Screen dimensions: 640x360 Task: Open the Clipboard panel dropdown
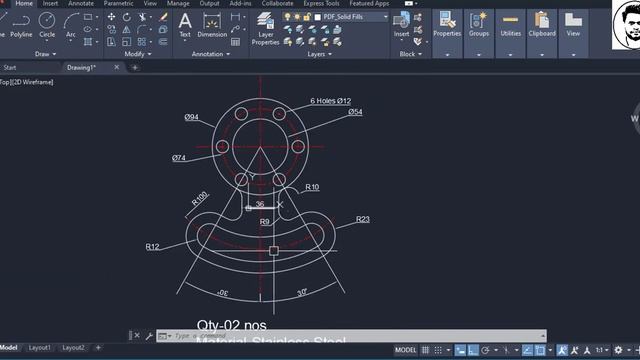pyautogui.click(x=542, y=55)
